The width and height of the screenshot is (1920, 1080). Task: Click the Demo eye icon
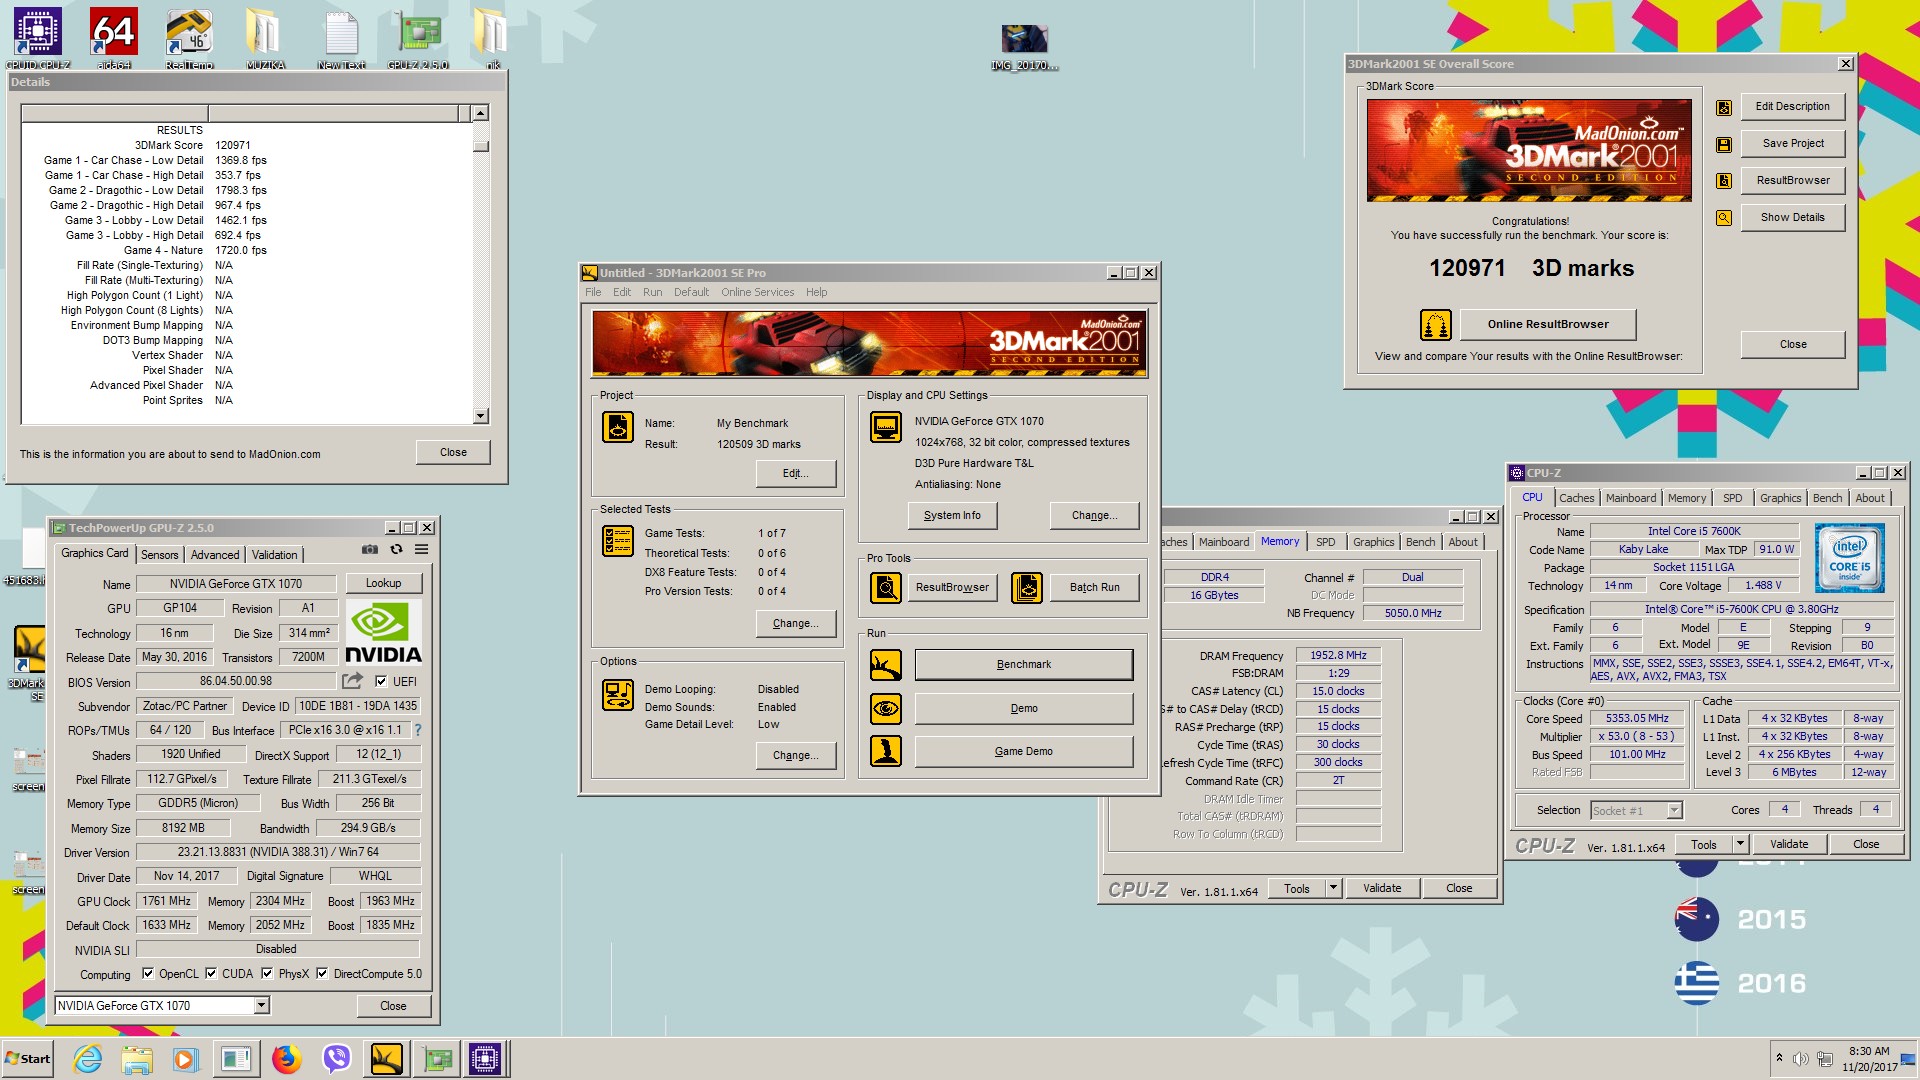point(886,709)
